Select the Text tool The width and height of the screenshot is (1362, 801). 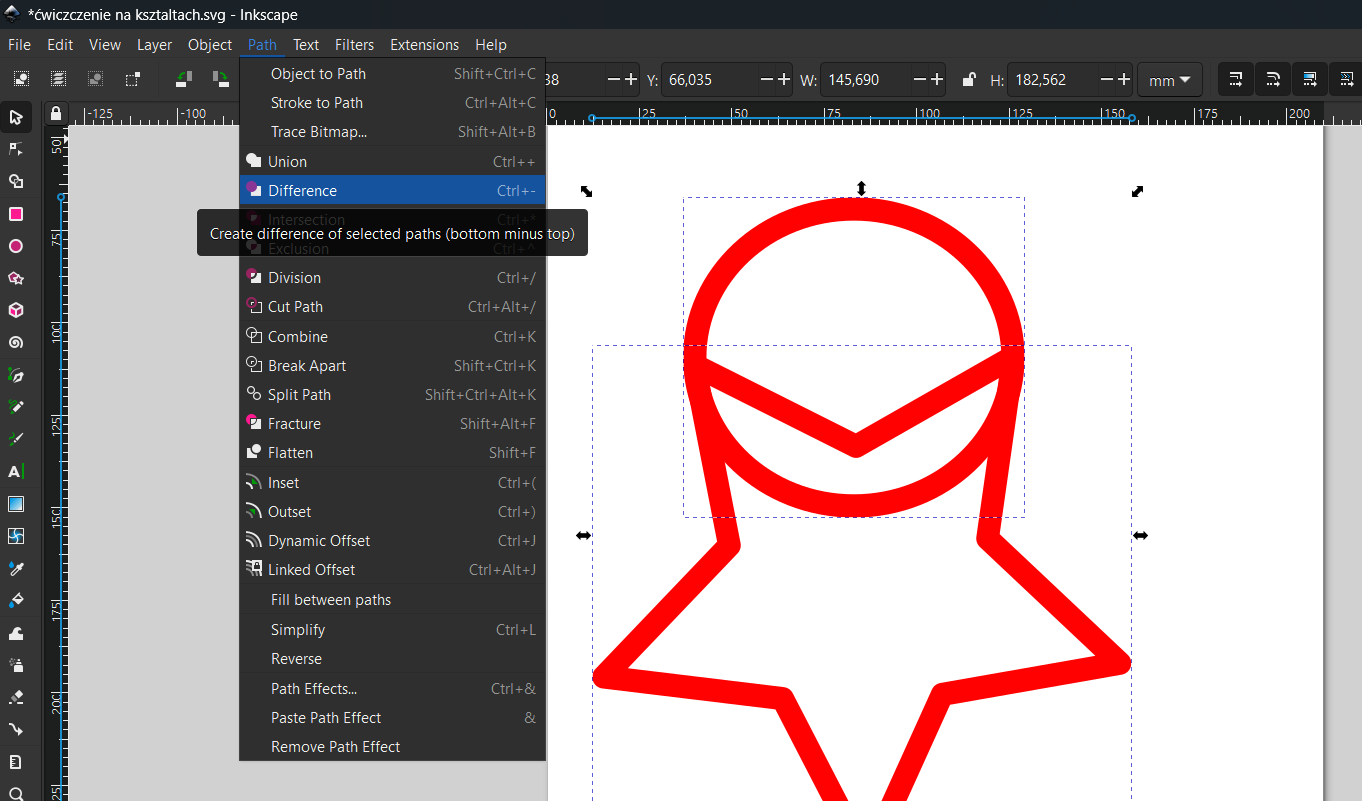pyautogui.click(x=16, y=471)
